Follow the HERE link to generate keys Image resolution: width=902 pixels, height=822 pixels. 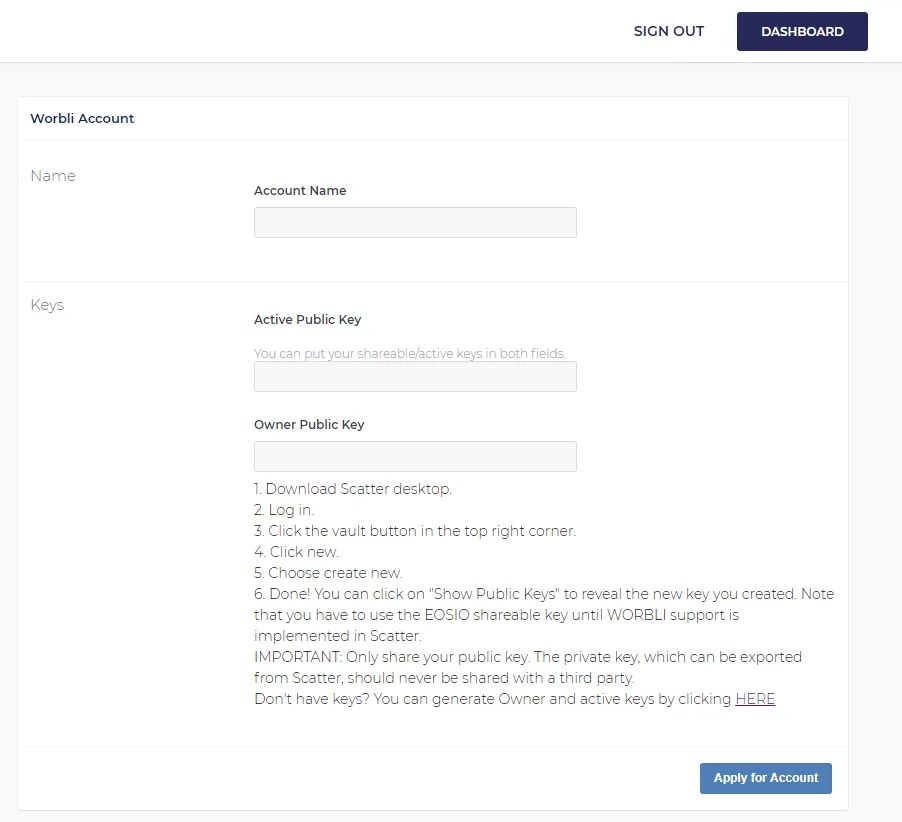click(755, 699)
